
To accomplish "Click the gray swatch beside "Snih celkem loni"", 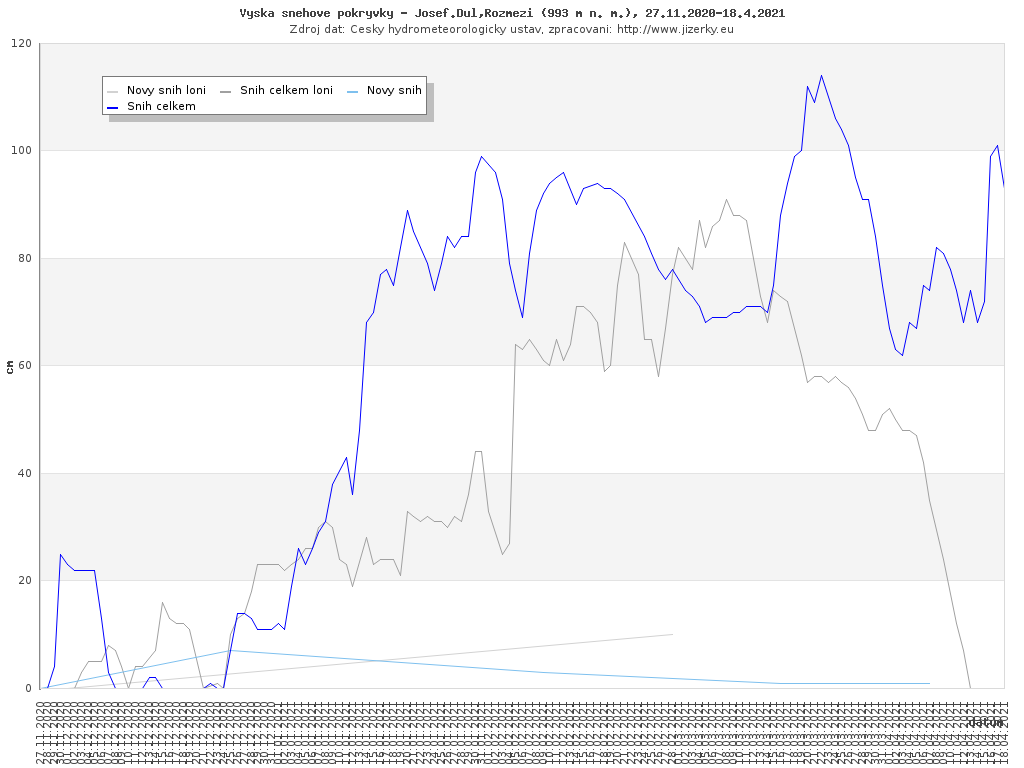I will point(225,90).
